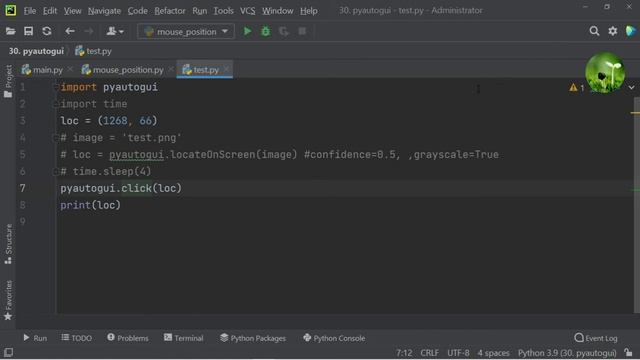The image size is (640, 360).
Task: Open the Tools menu
Action: tap(223, 11)
